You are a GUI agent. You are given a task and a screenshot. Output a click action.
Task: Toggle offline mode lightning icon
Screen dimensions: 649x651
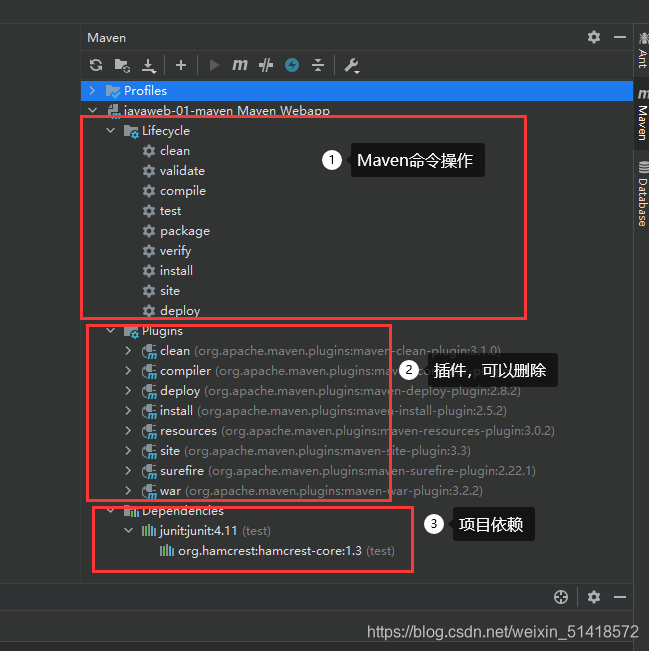coord(292,65)
